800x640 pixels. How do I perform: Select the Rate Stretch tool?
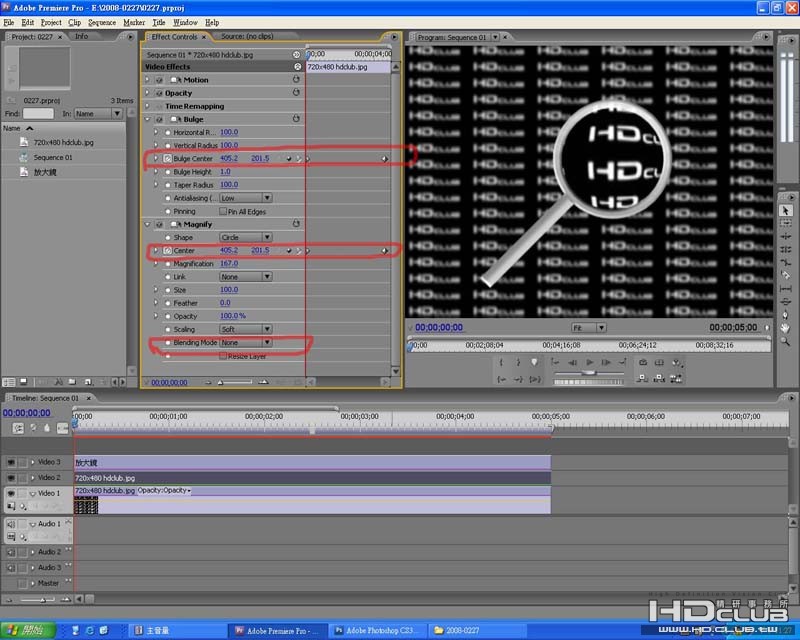click(785, 263)
